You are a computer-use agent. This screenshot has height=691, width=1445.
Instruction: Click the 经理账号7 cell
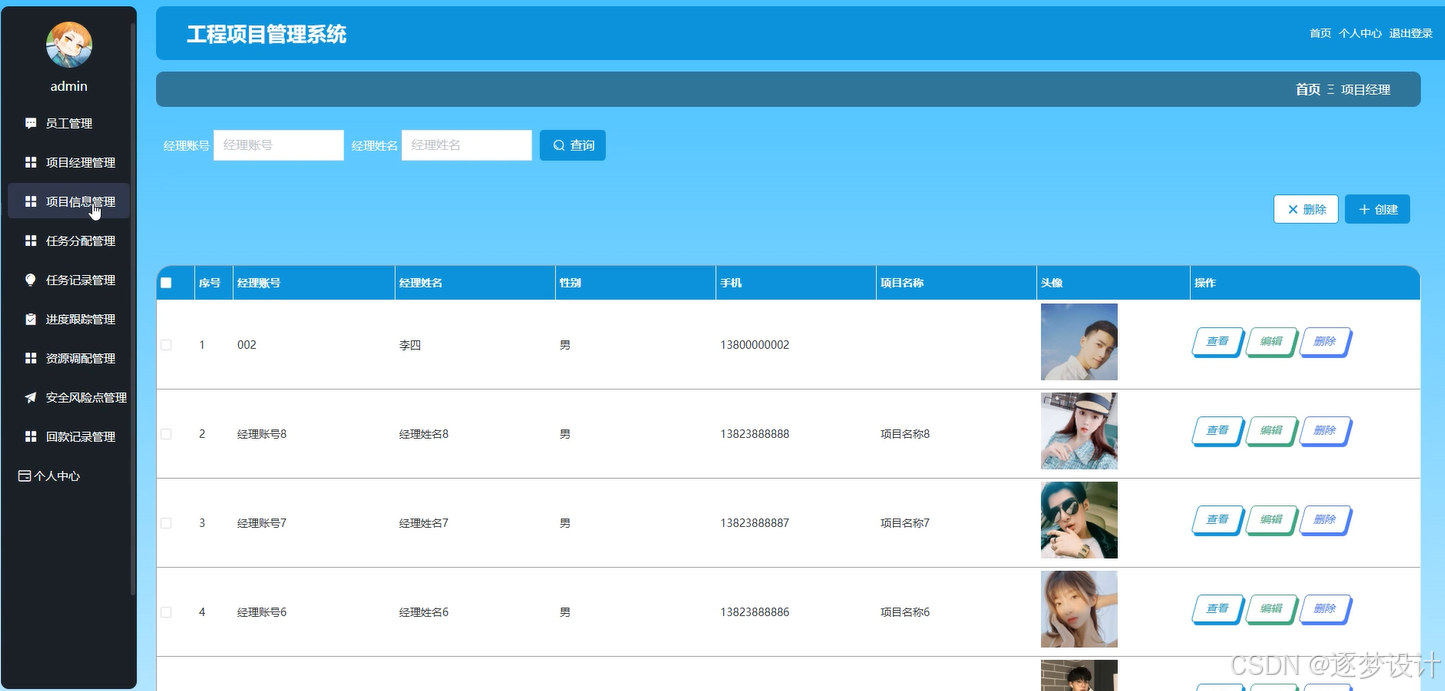262,523
